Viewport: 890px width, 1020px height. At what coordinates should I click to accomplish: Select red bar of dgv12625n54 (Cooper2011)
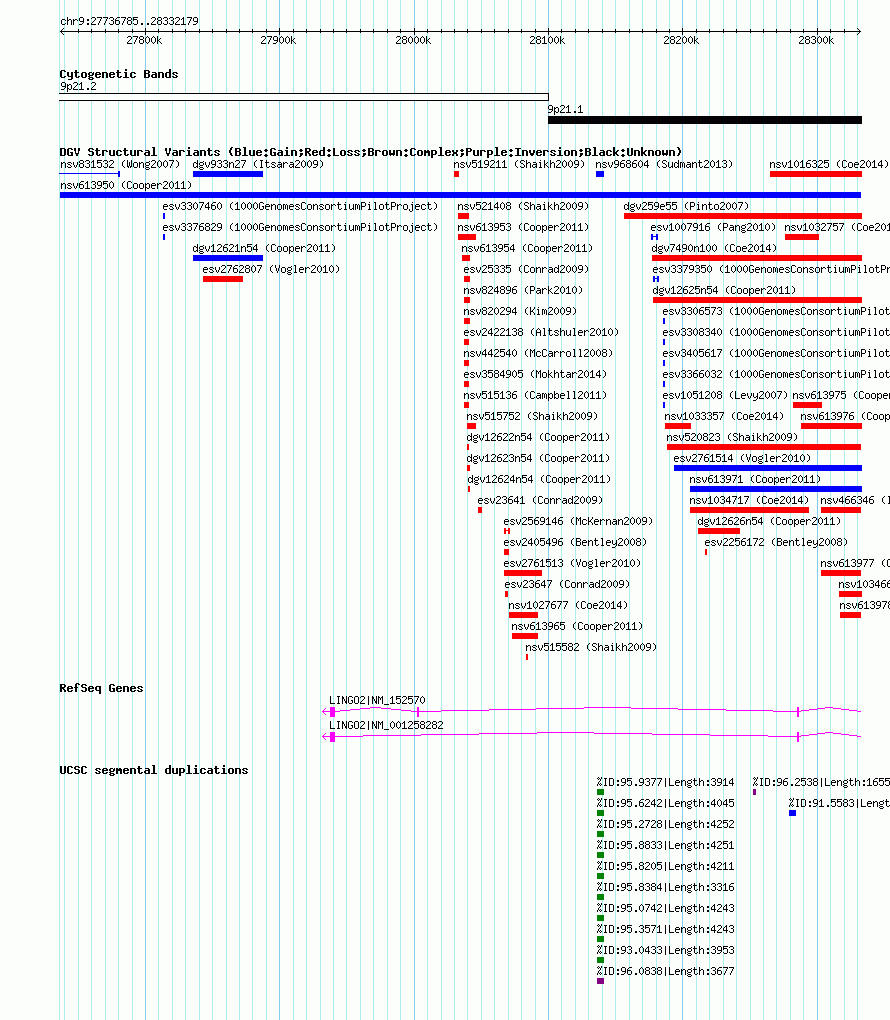(757, 300)
